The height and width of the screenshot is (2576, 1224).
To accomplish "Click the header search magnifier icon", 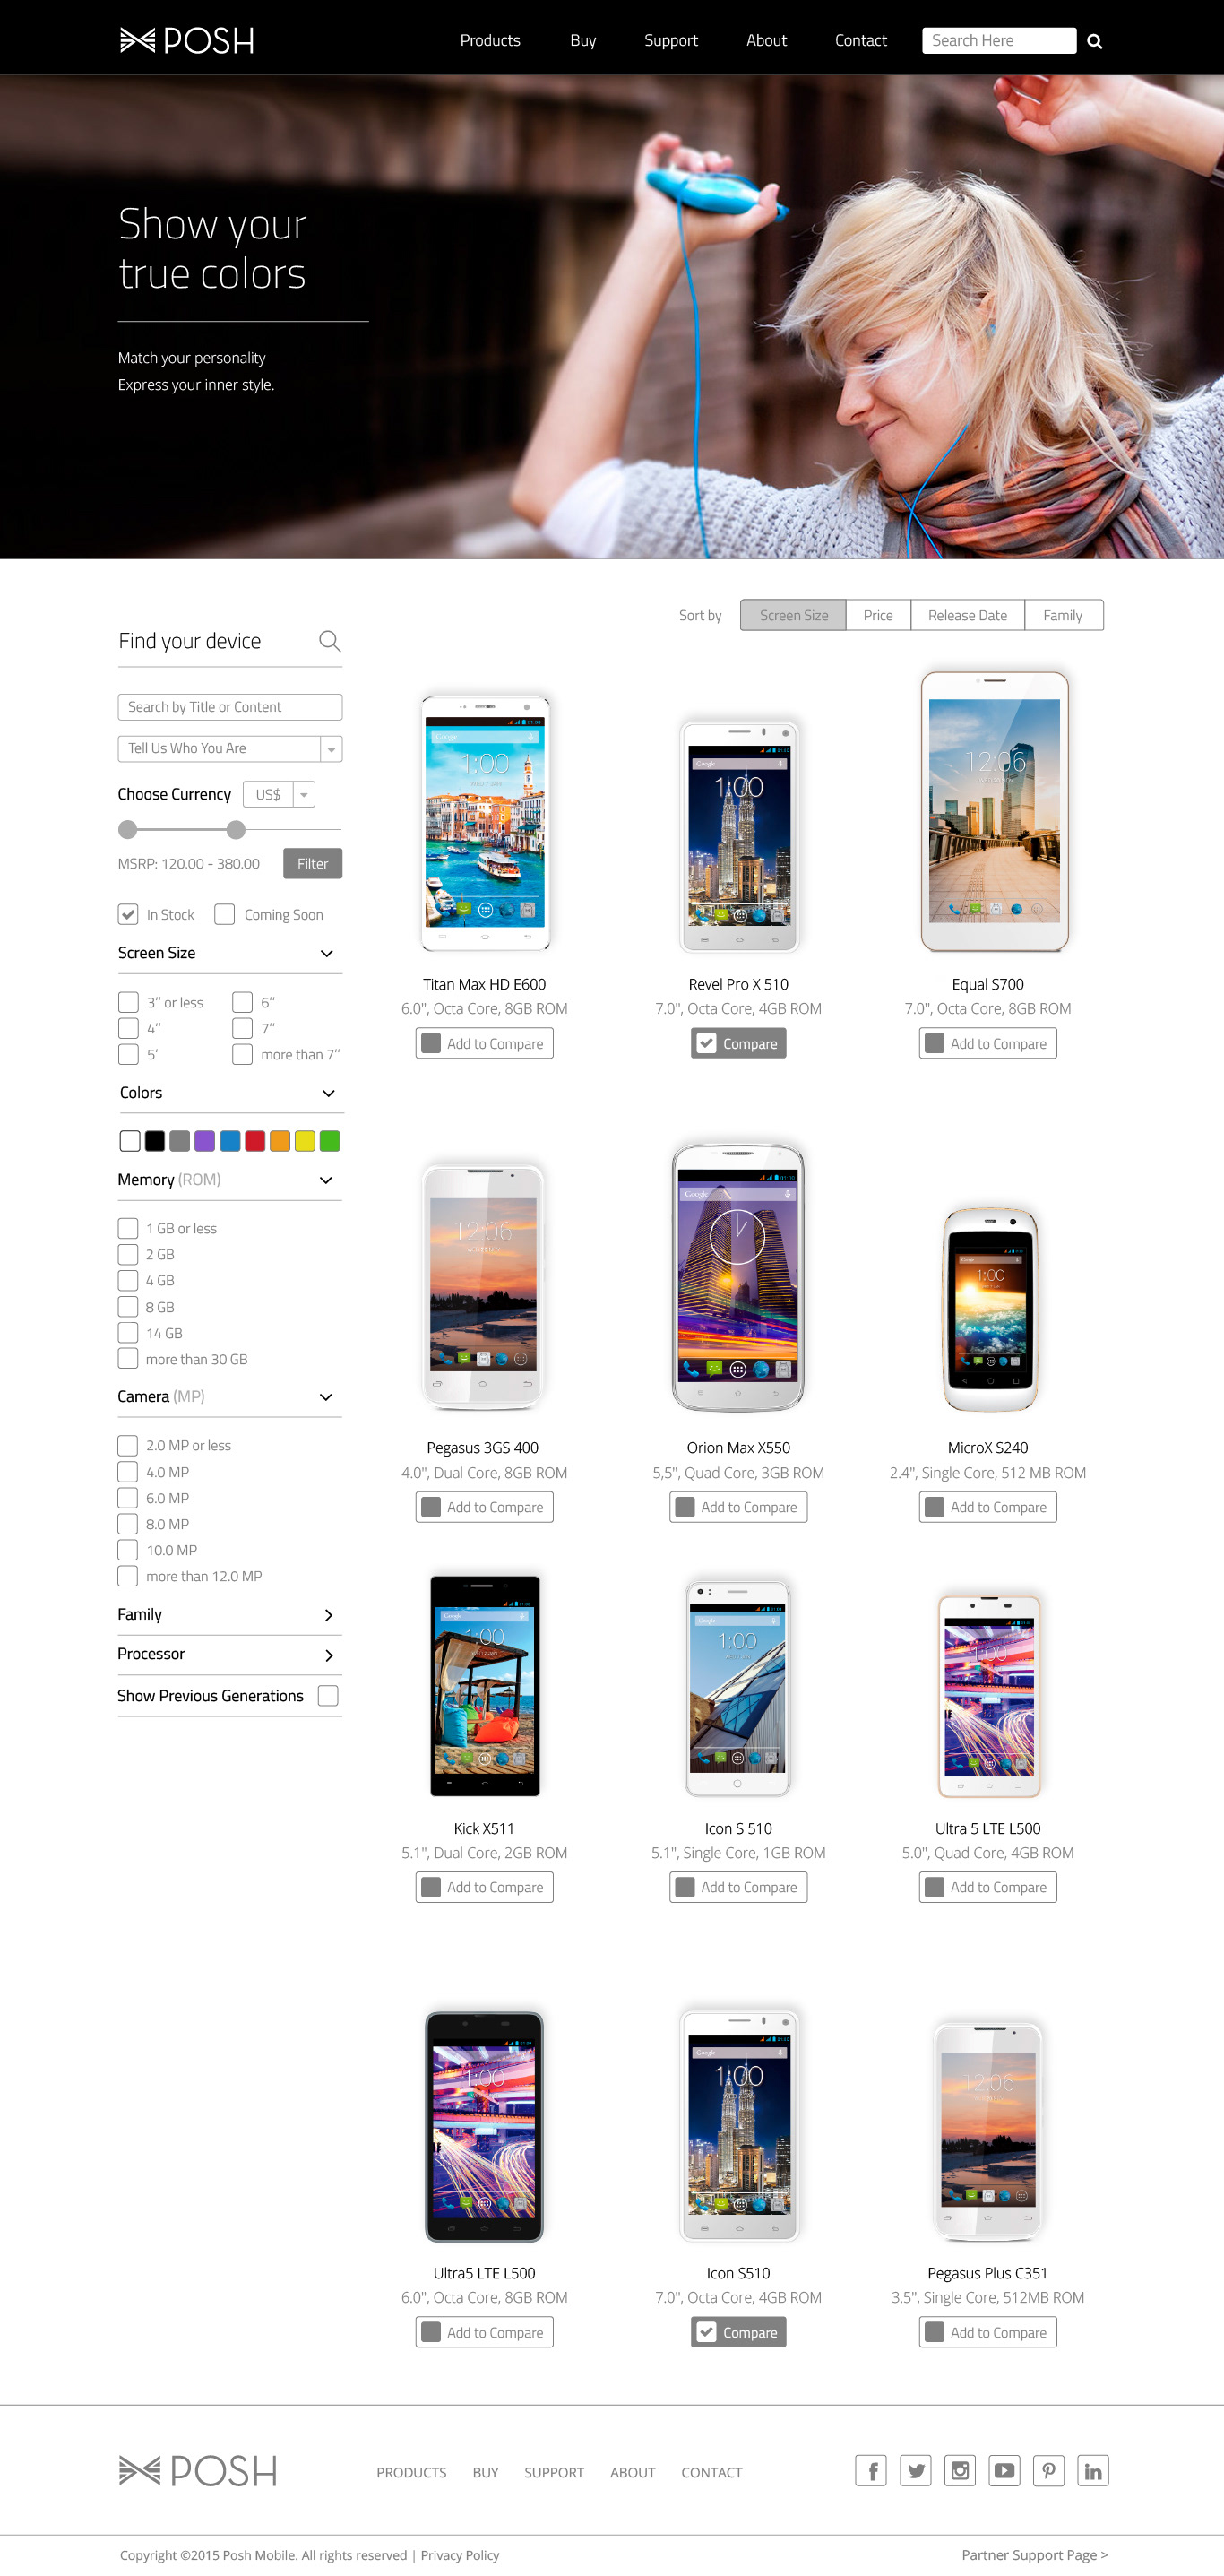I will pyautogui.click(x=1094, y=41).
